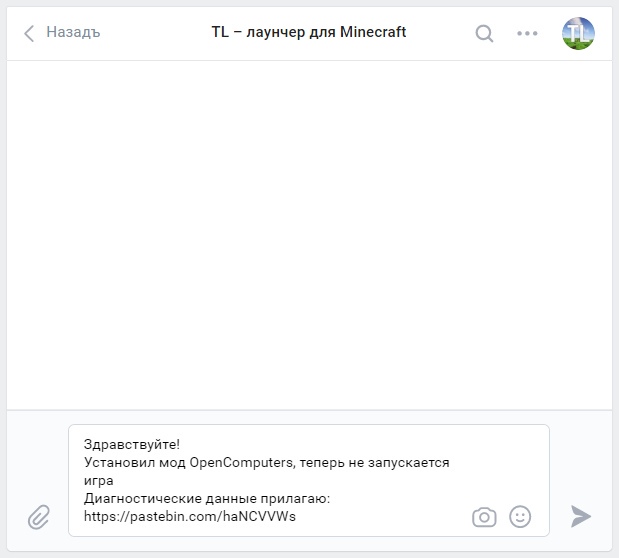Click the line Диагностические данные прилагаю:
This screenshot has height=558, width=619.
pos(207,498)
